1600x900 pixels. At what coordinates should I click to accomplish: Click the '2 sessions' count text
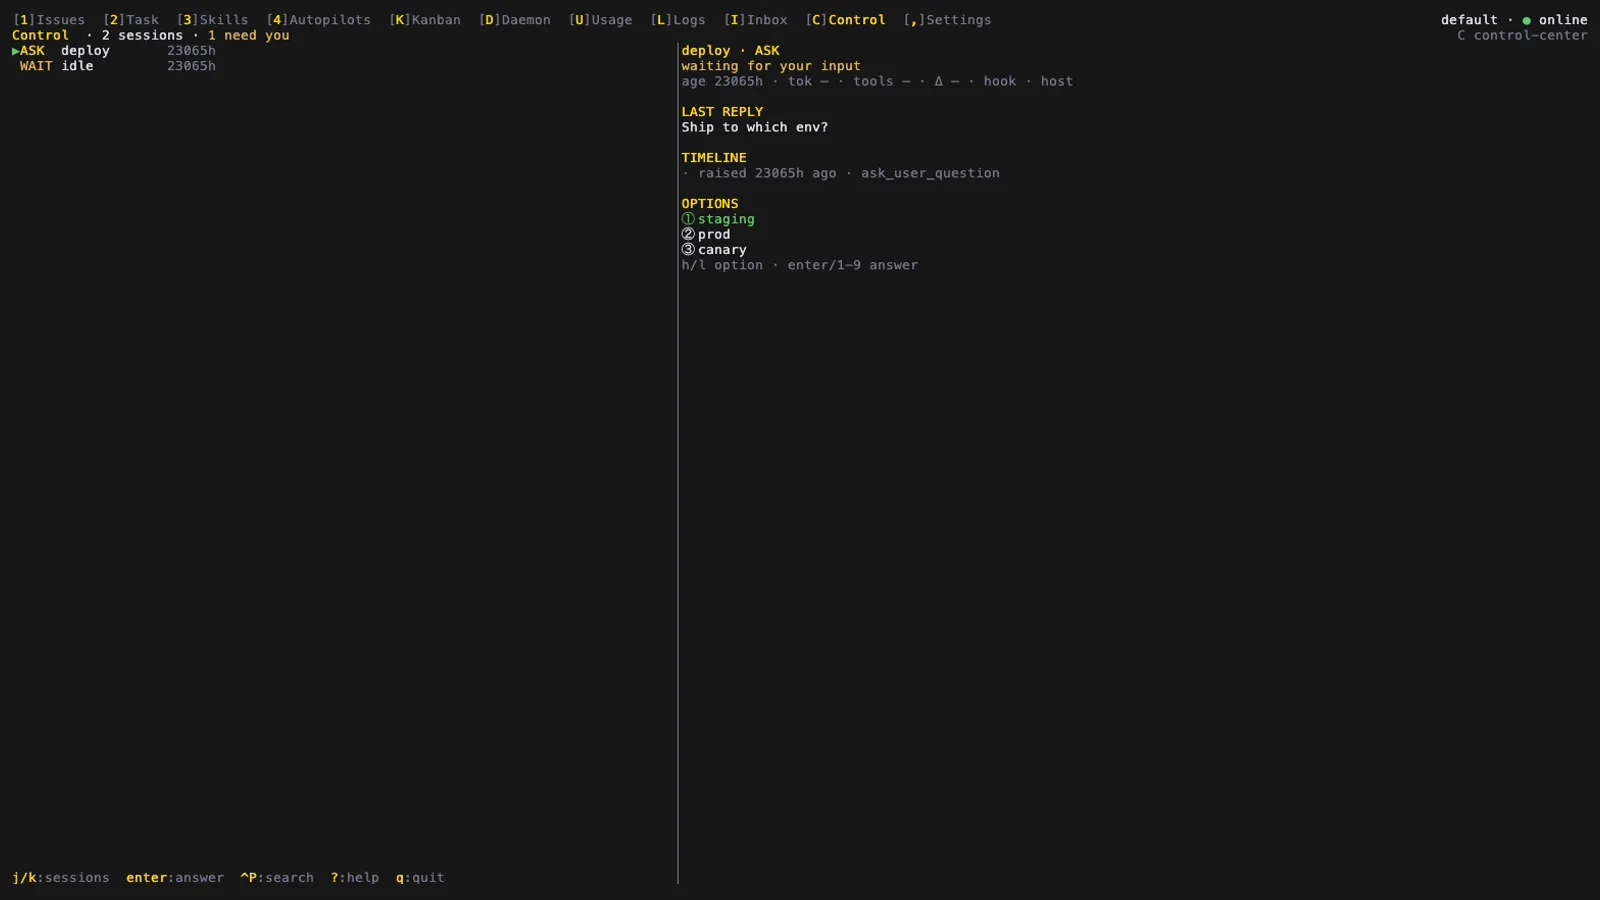tap(142, 36)
